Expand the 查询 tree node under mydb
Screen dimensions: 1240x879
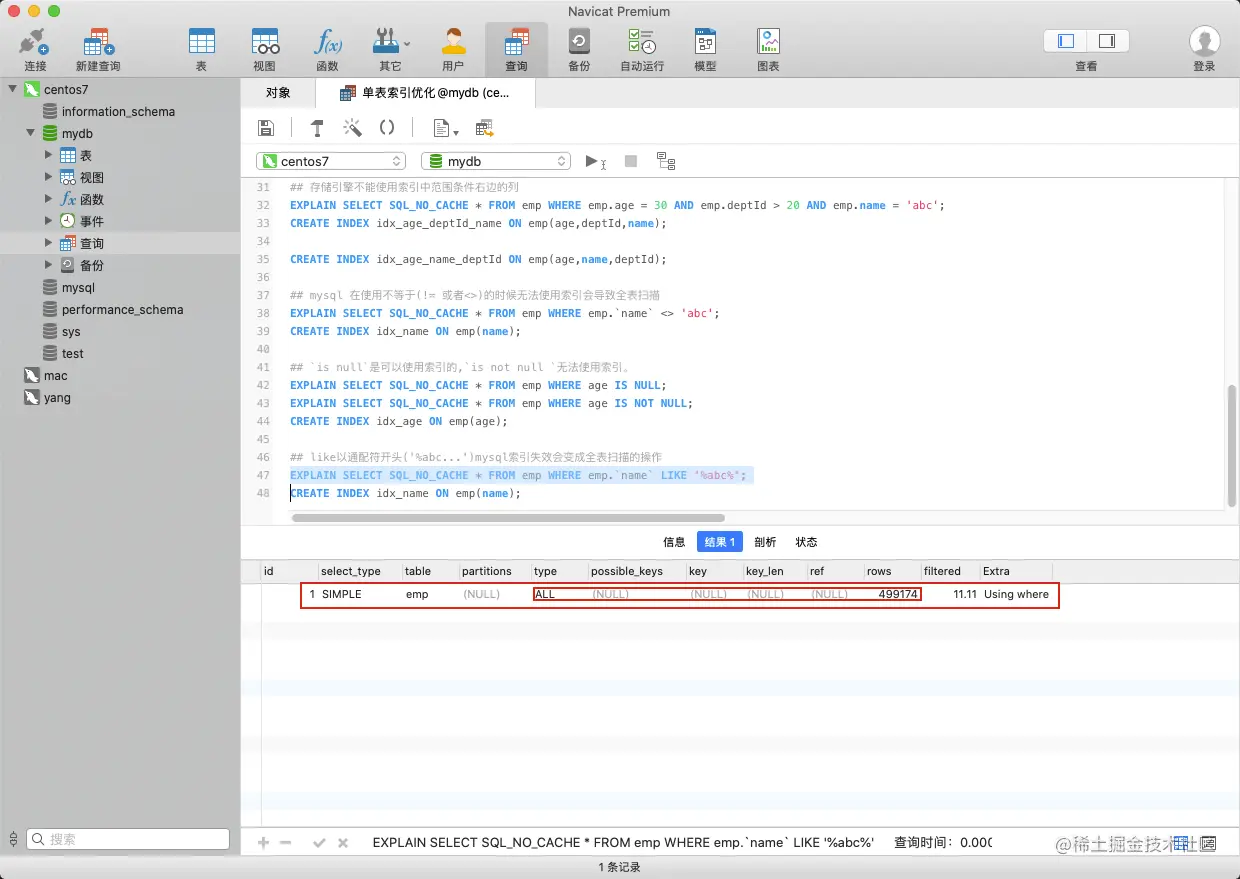click(49, 243)
